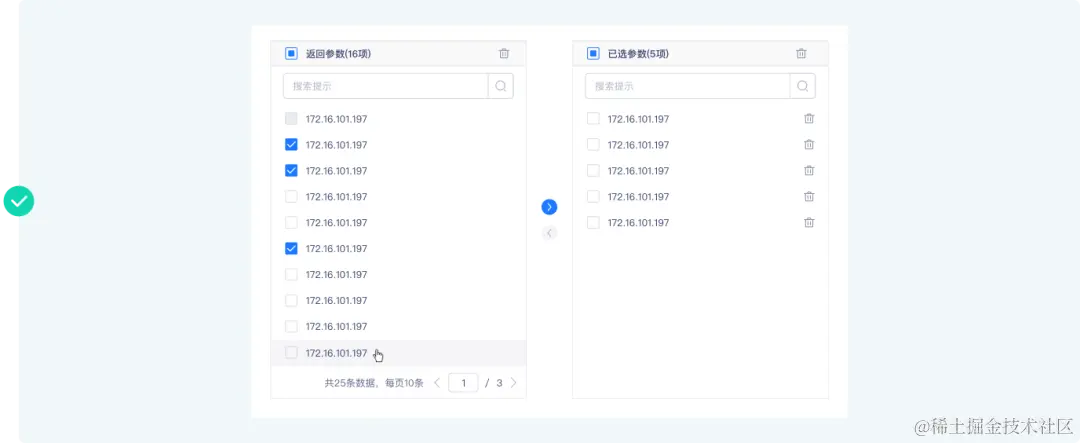Uncheck the second row checkbox in 返回参数 list

pyautogui.click(x=291, y=145)
